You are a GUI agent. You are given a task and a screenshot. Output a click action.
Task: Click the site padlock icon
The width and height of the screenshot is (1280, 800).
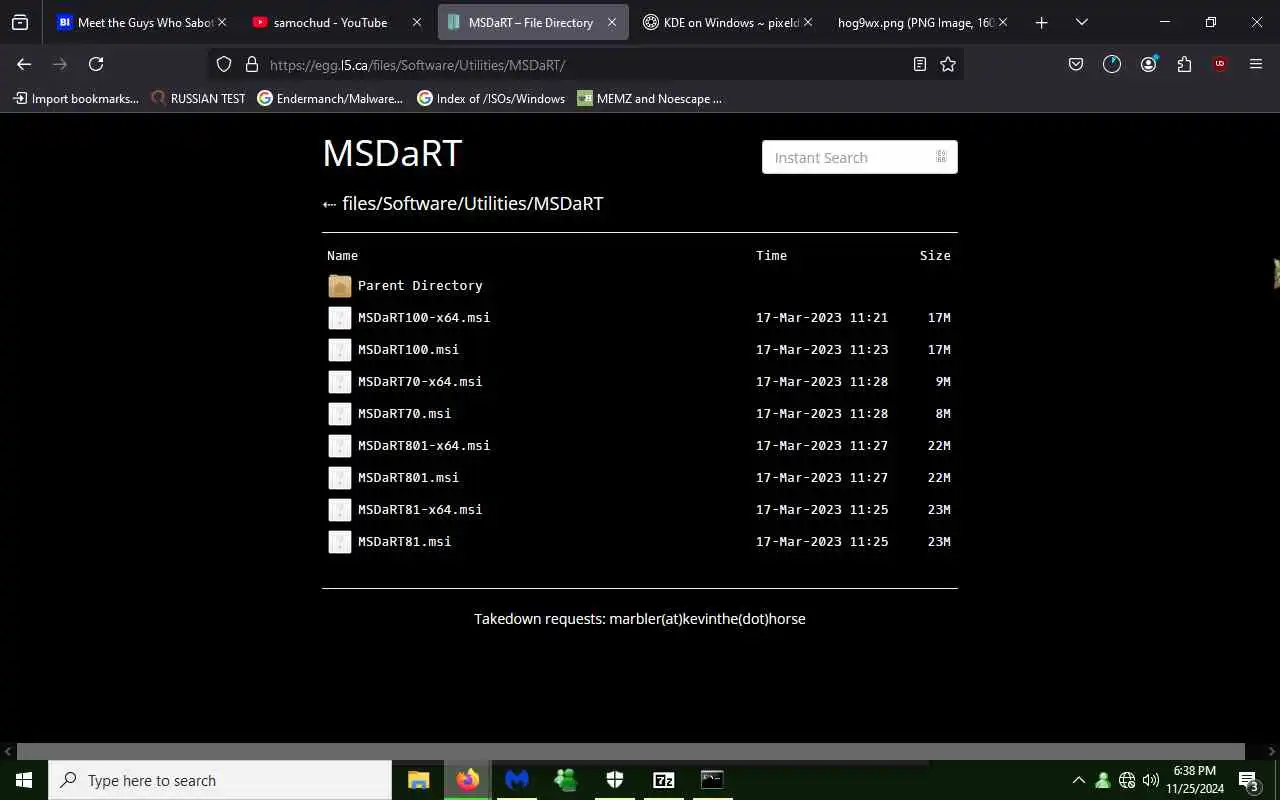[251, 64]
